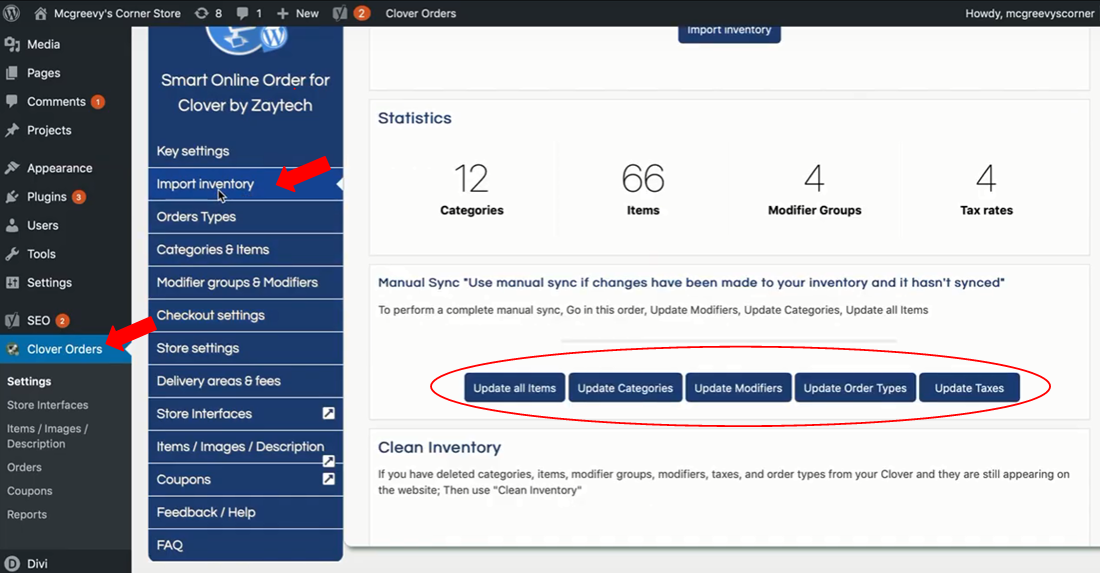The width and height of the screenshot is (1100, 573).
Task: Open Key settings in plugin menu
Action: click(246, 151)
